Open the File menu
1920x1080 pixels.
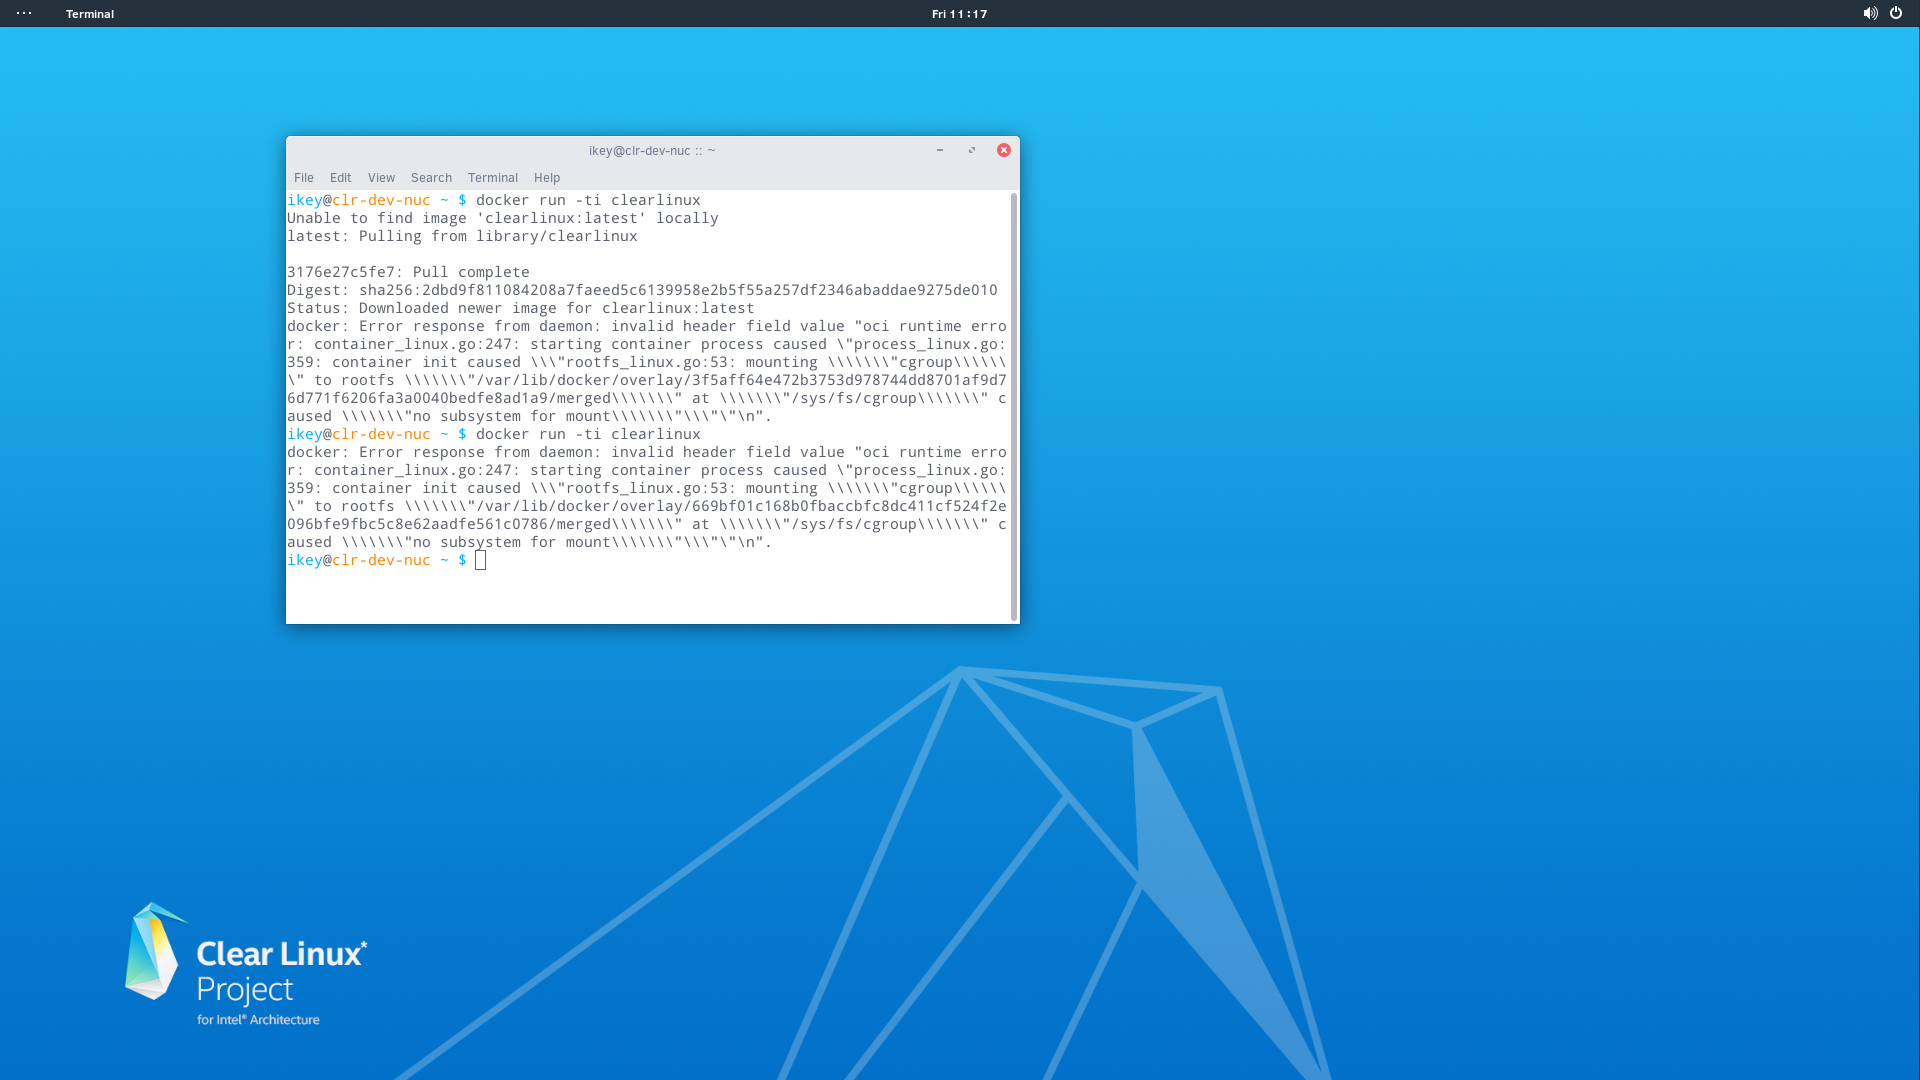[x=304, y=178]
